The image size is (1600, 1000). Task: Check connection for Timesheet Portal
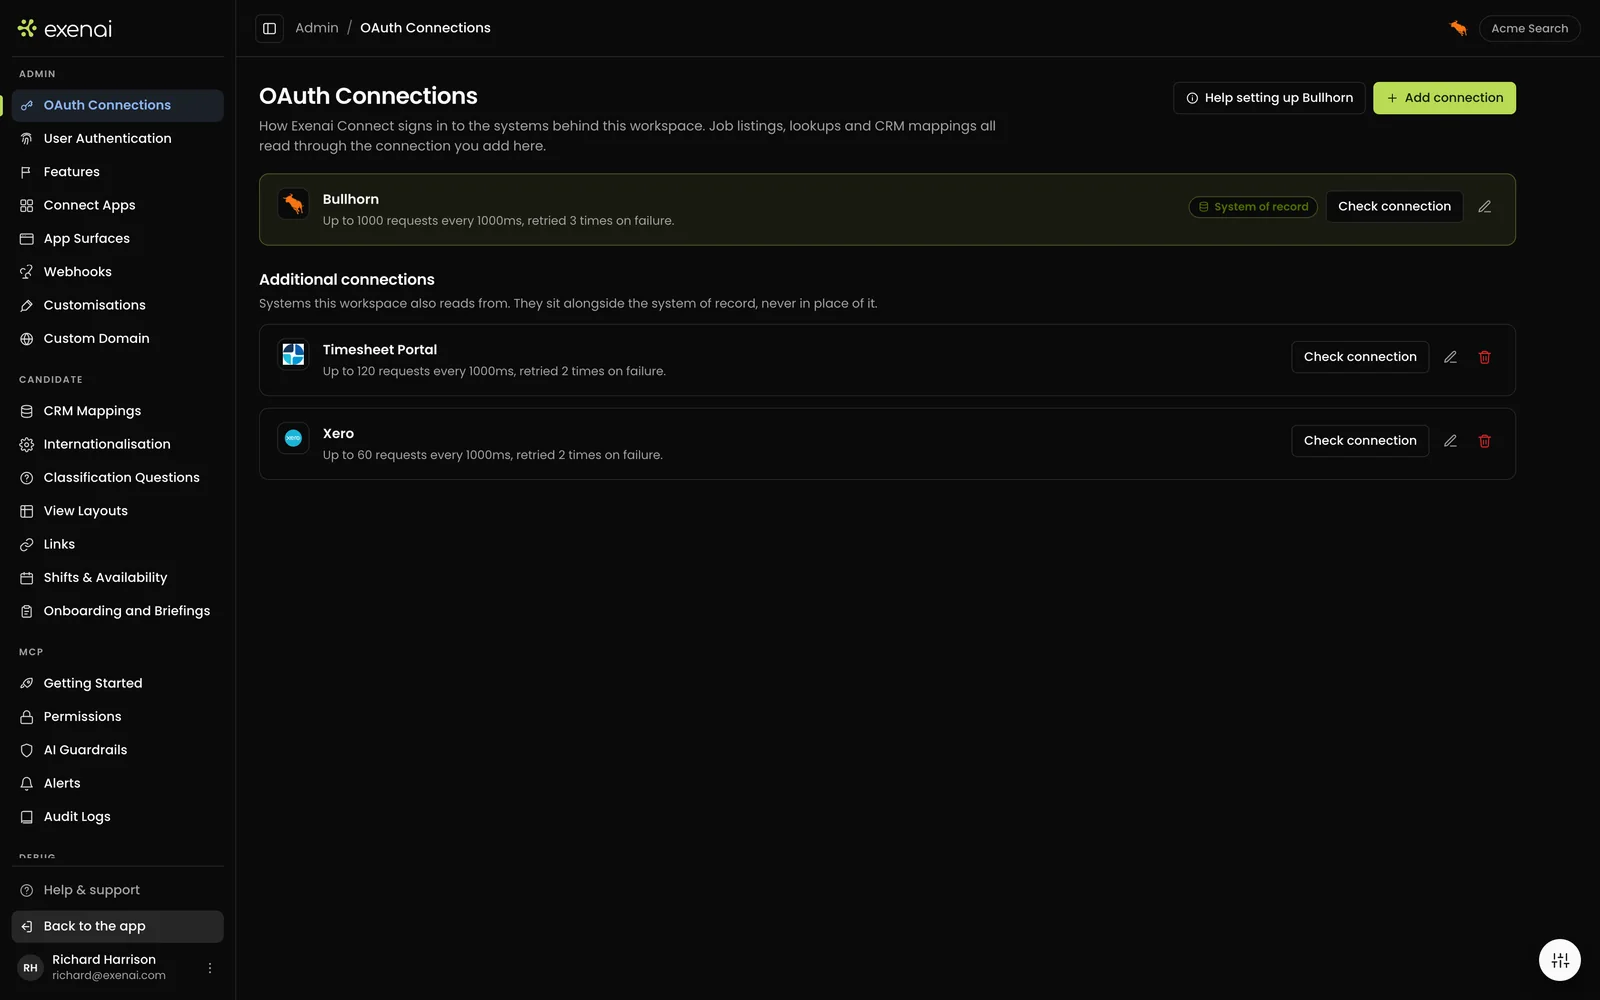[x=1360, y=357]
